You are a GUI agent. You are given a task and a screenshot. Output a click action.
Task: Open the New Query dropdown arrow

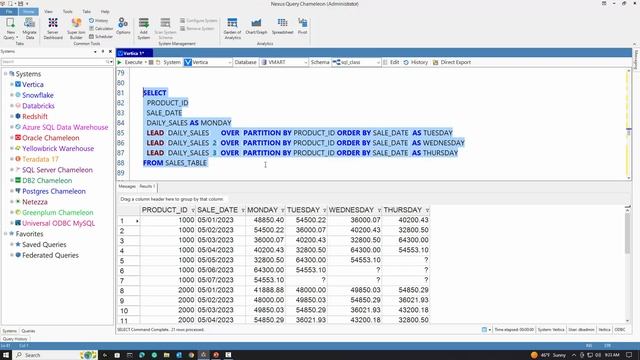coord(17,38)
